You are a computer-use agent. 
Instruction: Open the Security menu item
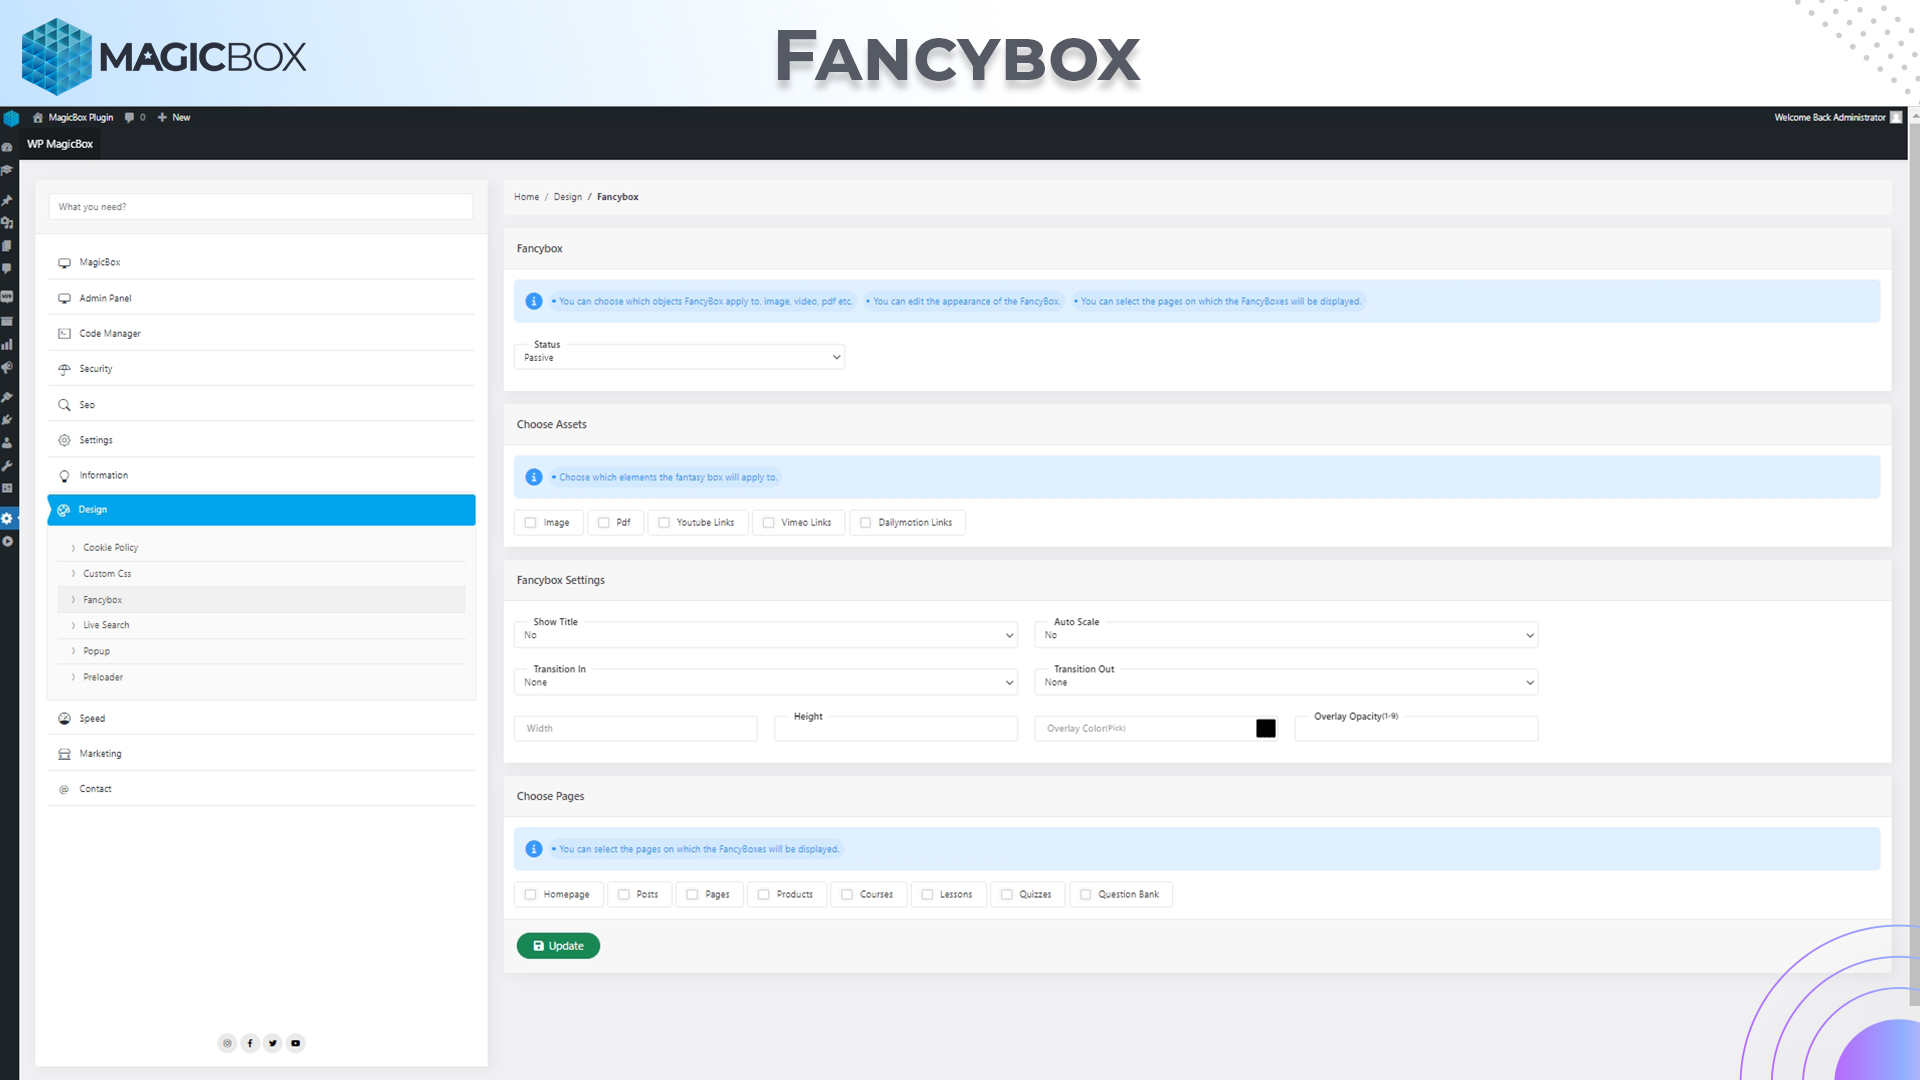[x=261, y=369]
